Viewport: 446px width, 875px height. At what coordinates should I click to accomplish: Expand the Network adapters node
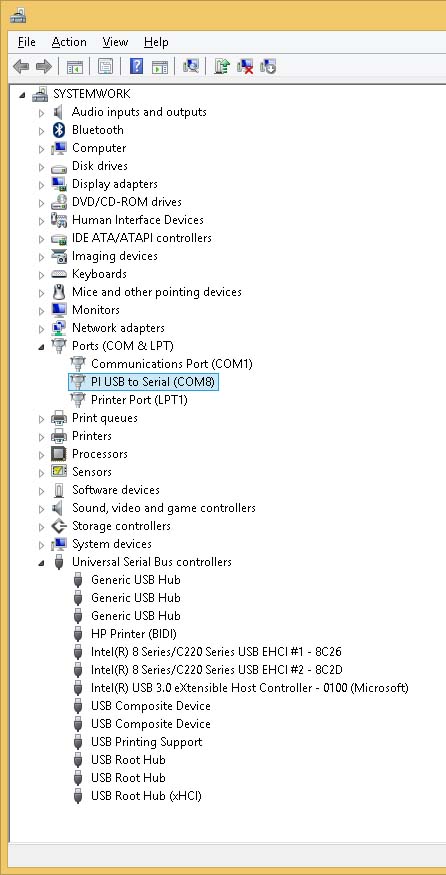41,329
